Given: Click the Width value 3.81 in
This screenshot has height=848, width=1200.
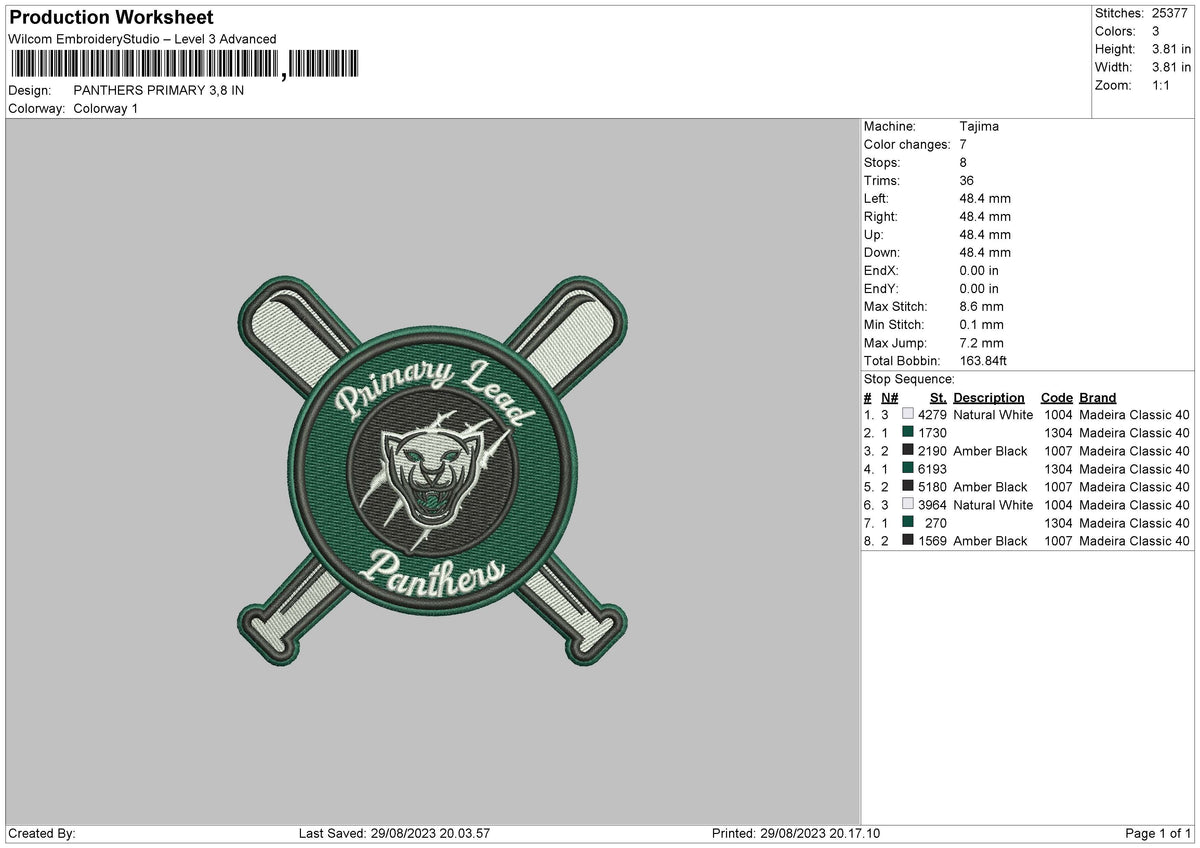Looking at the screenshot, I should coord(1171,67).
